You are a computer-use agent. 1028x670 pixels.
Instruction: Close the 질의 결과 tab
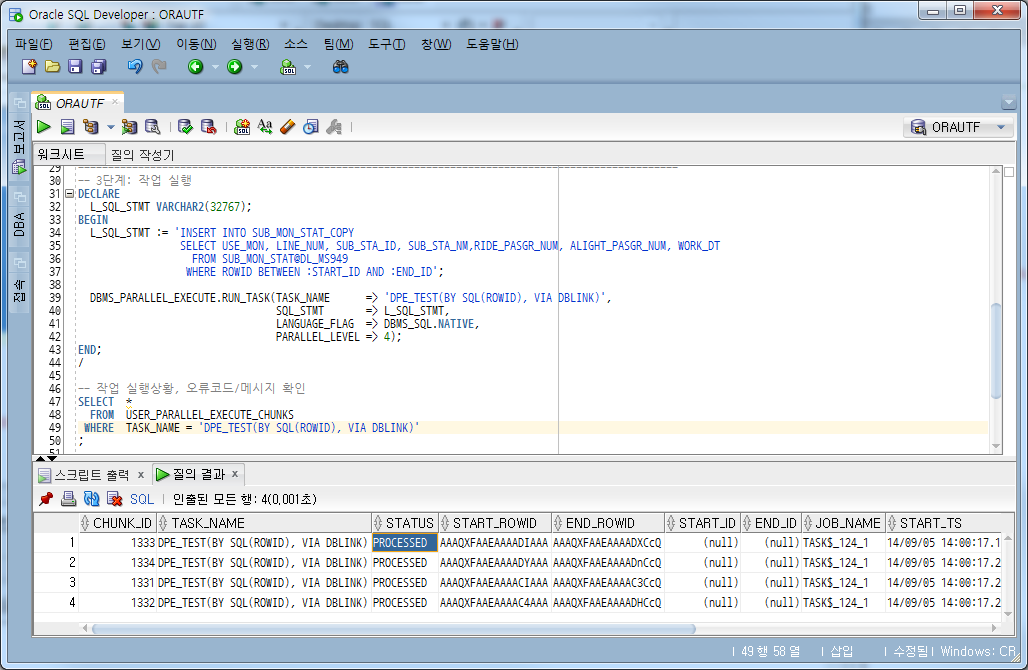click(235, 473)
